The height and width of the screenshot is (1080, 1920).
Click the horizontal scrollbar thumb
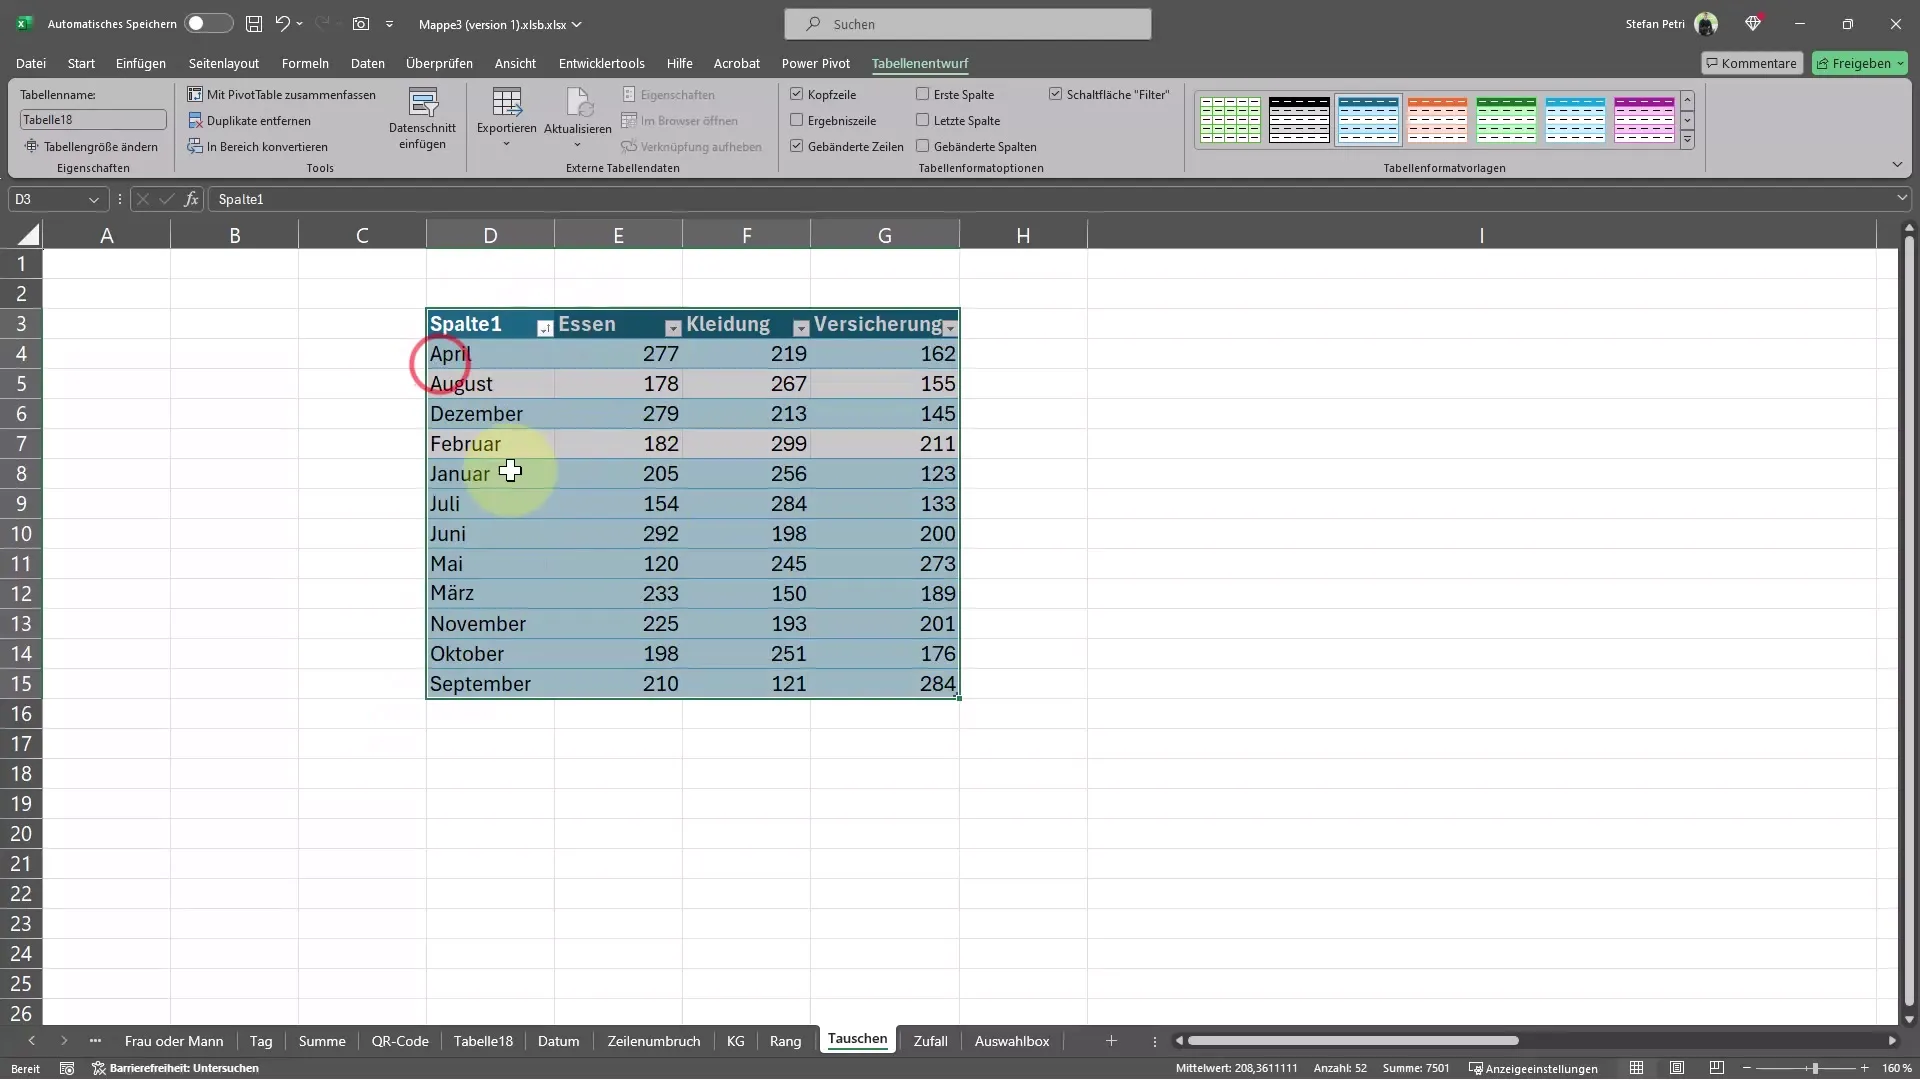(x=1353, y=1041)
